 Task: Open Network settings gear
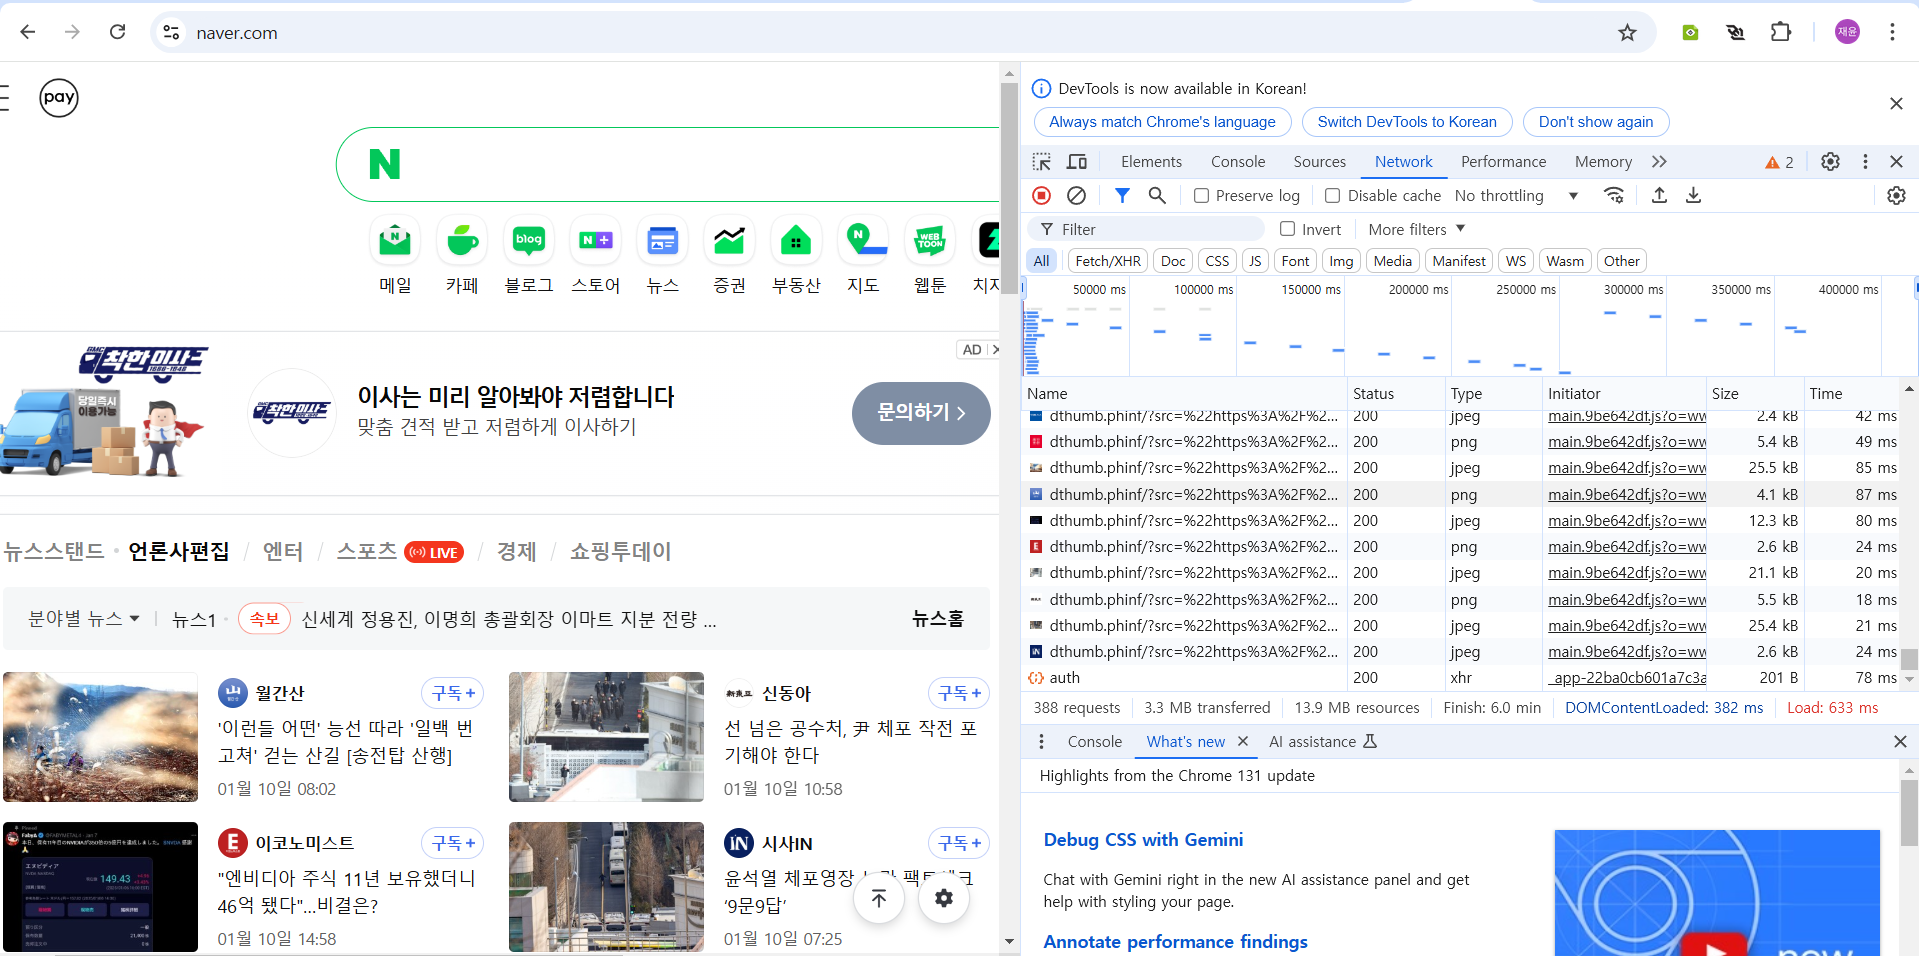click(1896, 196)
